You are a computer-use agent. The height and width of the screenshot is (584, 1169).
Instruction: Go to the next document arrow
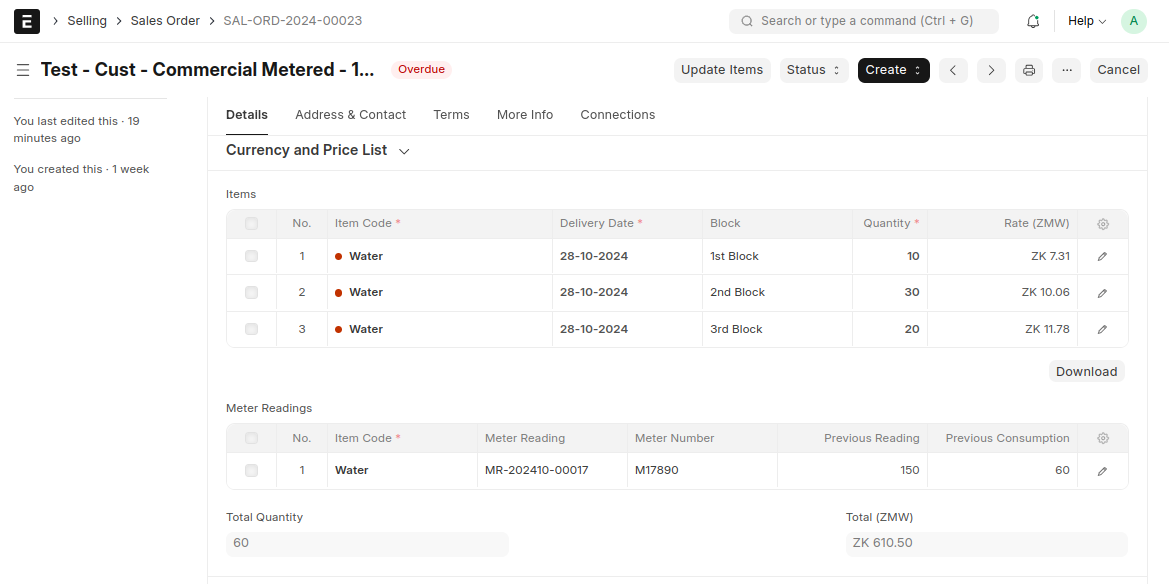point(991,70)
